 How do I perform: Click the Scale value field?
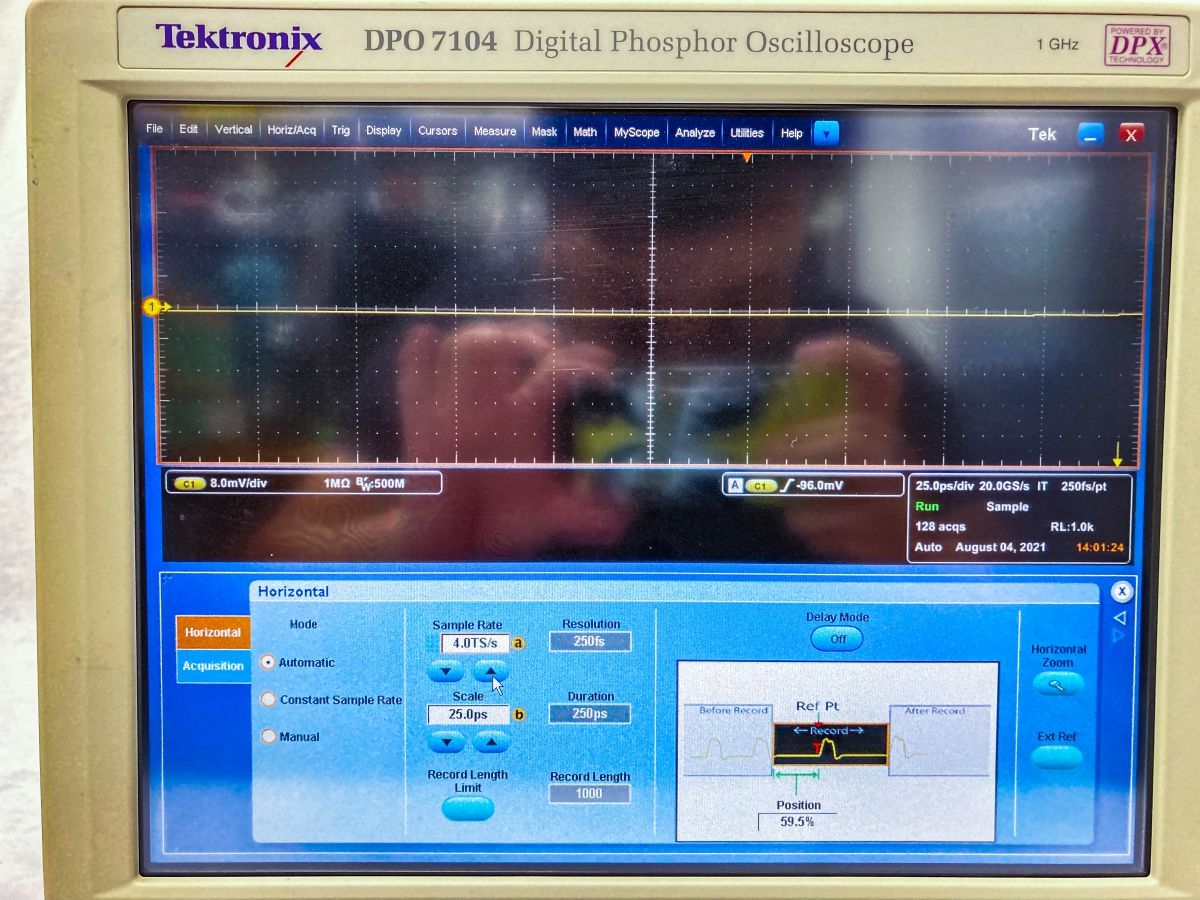(x=468, y=714)
